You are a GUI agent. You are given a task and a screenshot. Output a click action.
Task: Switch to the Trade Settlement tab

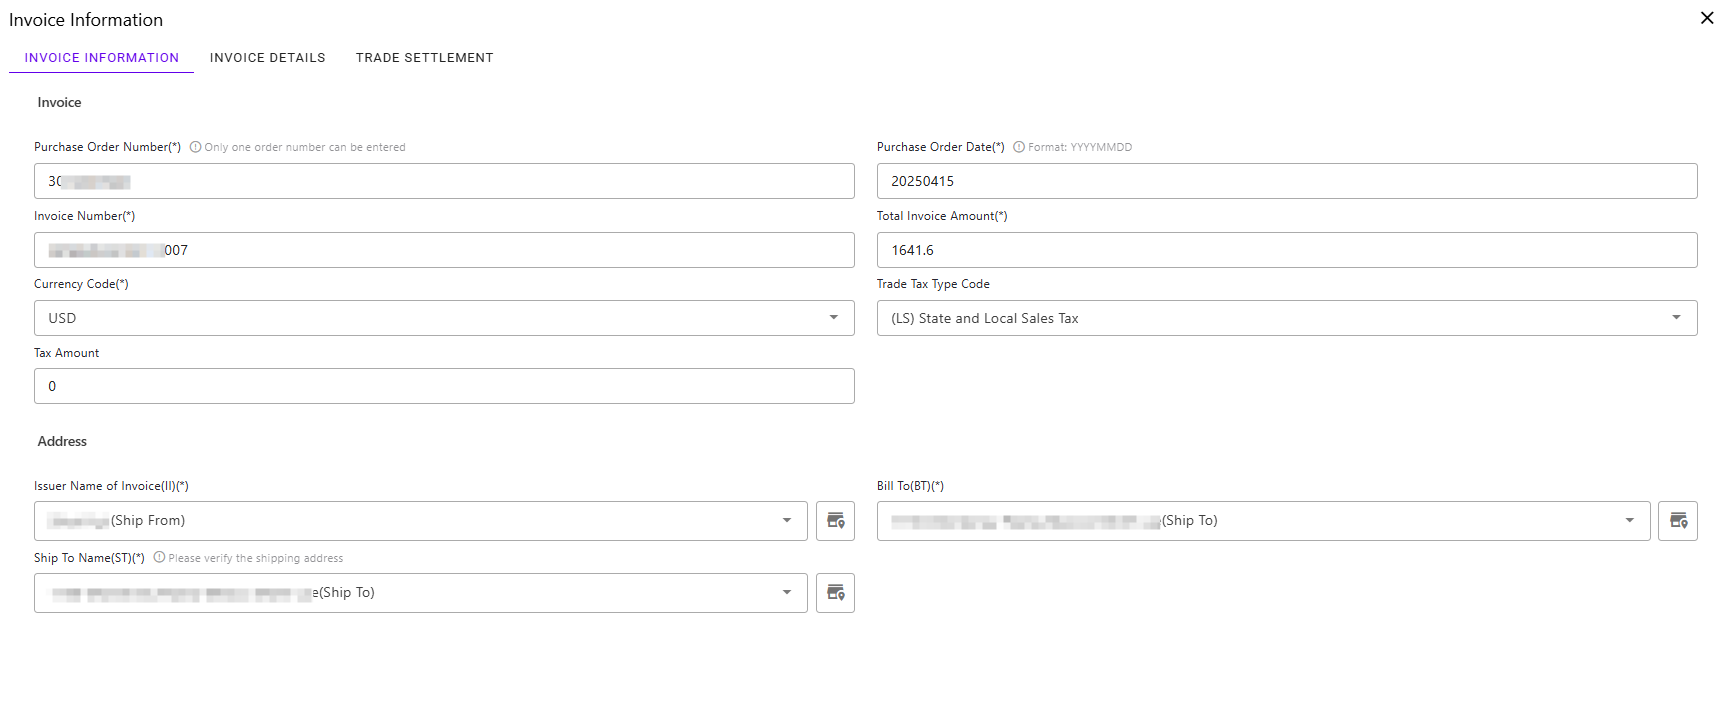[424, 58]
